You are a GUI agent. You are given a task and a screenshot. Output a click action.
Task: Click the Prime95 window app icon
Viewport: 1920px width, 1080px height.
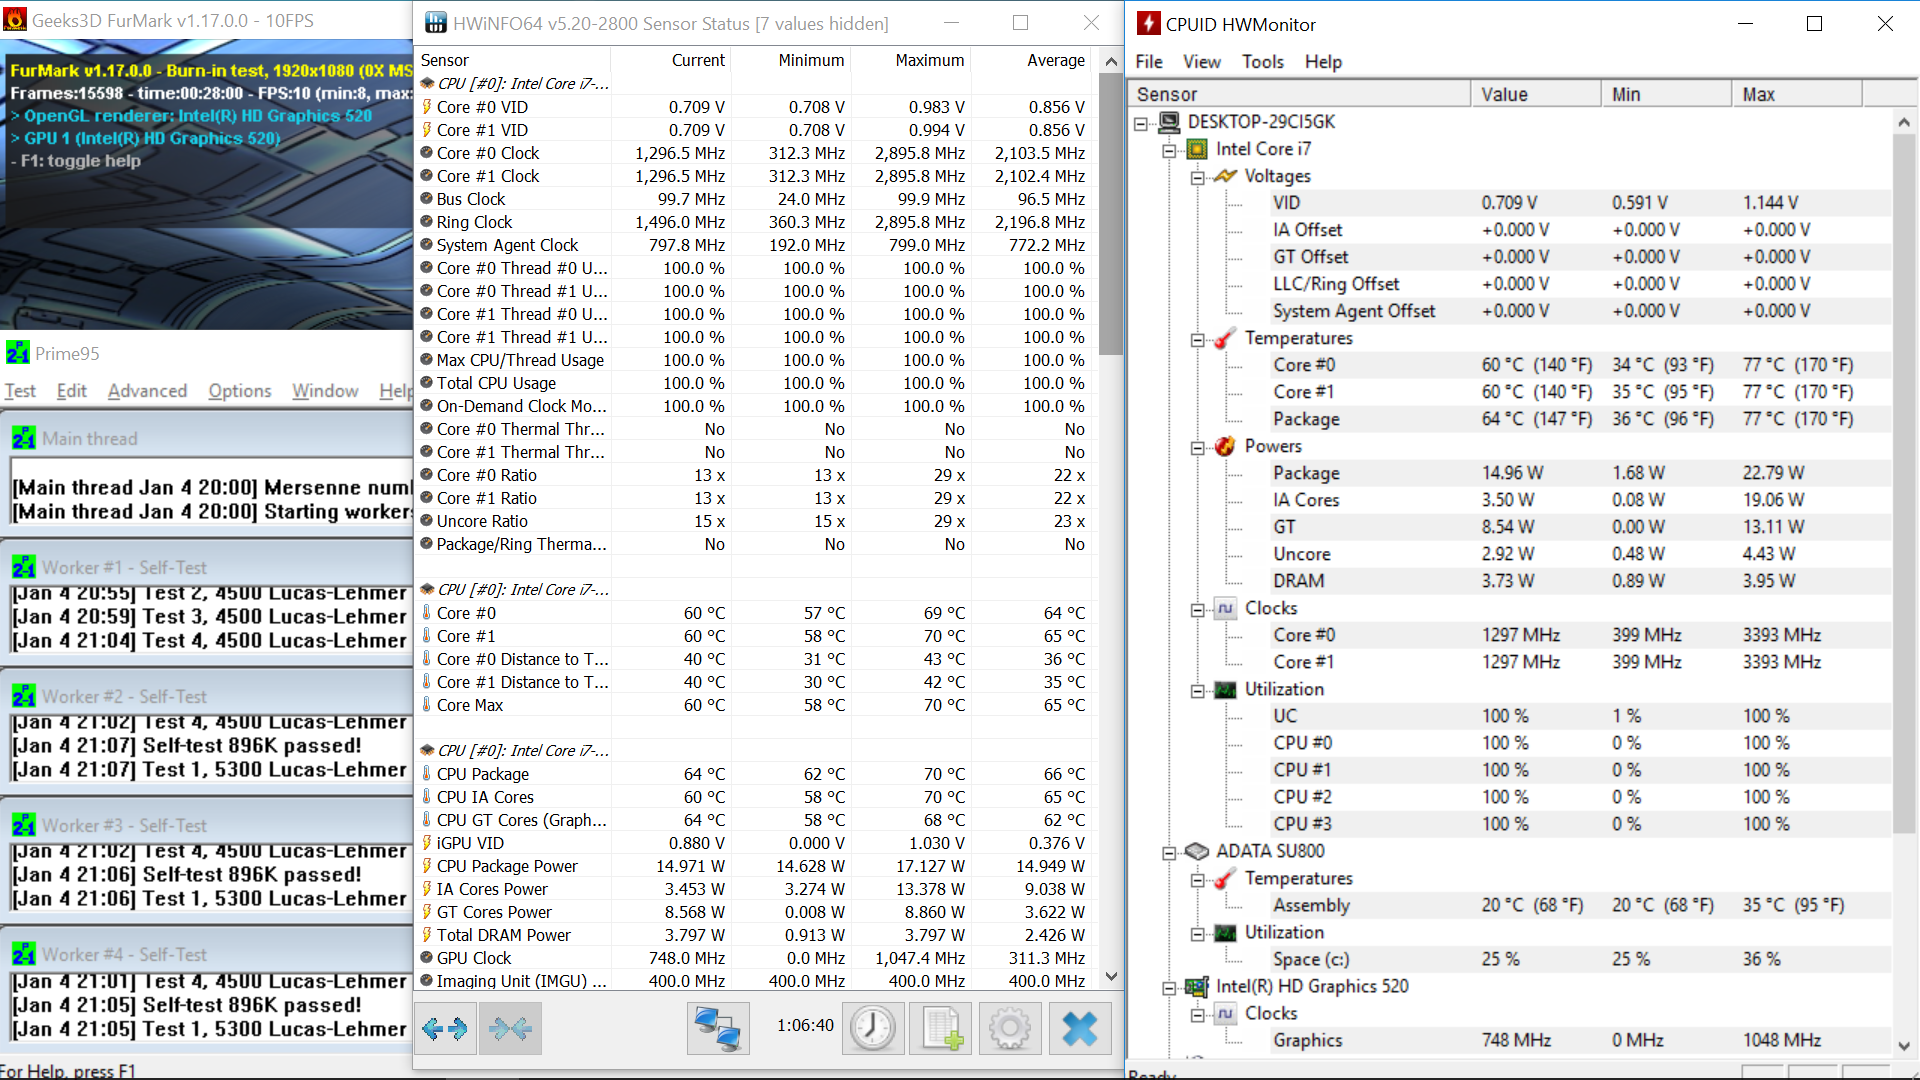pos(18,353)
